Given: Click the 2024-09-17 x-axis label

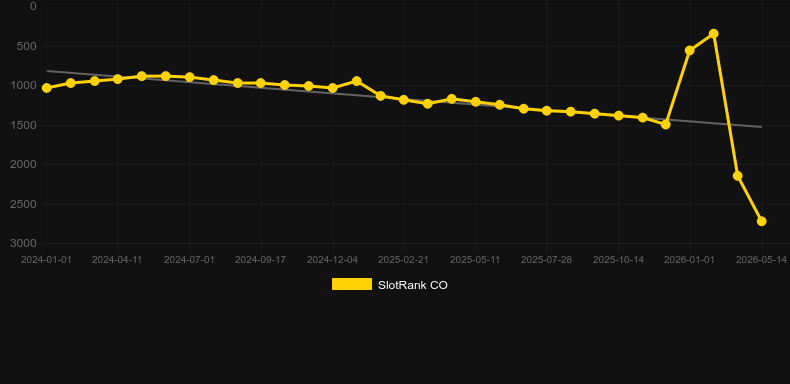Looking at the screenshot, I should tap(260, 260).
